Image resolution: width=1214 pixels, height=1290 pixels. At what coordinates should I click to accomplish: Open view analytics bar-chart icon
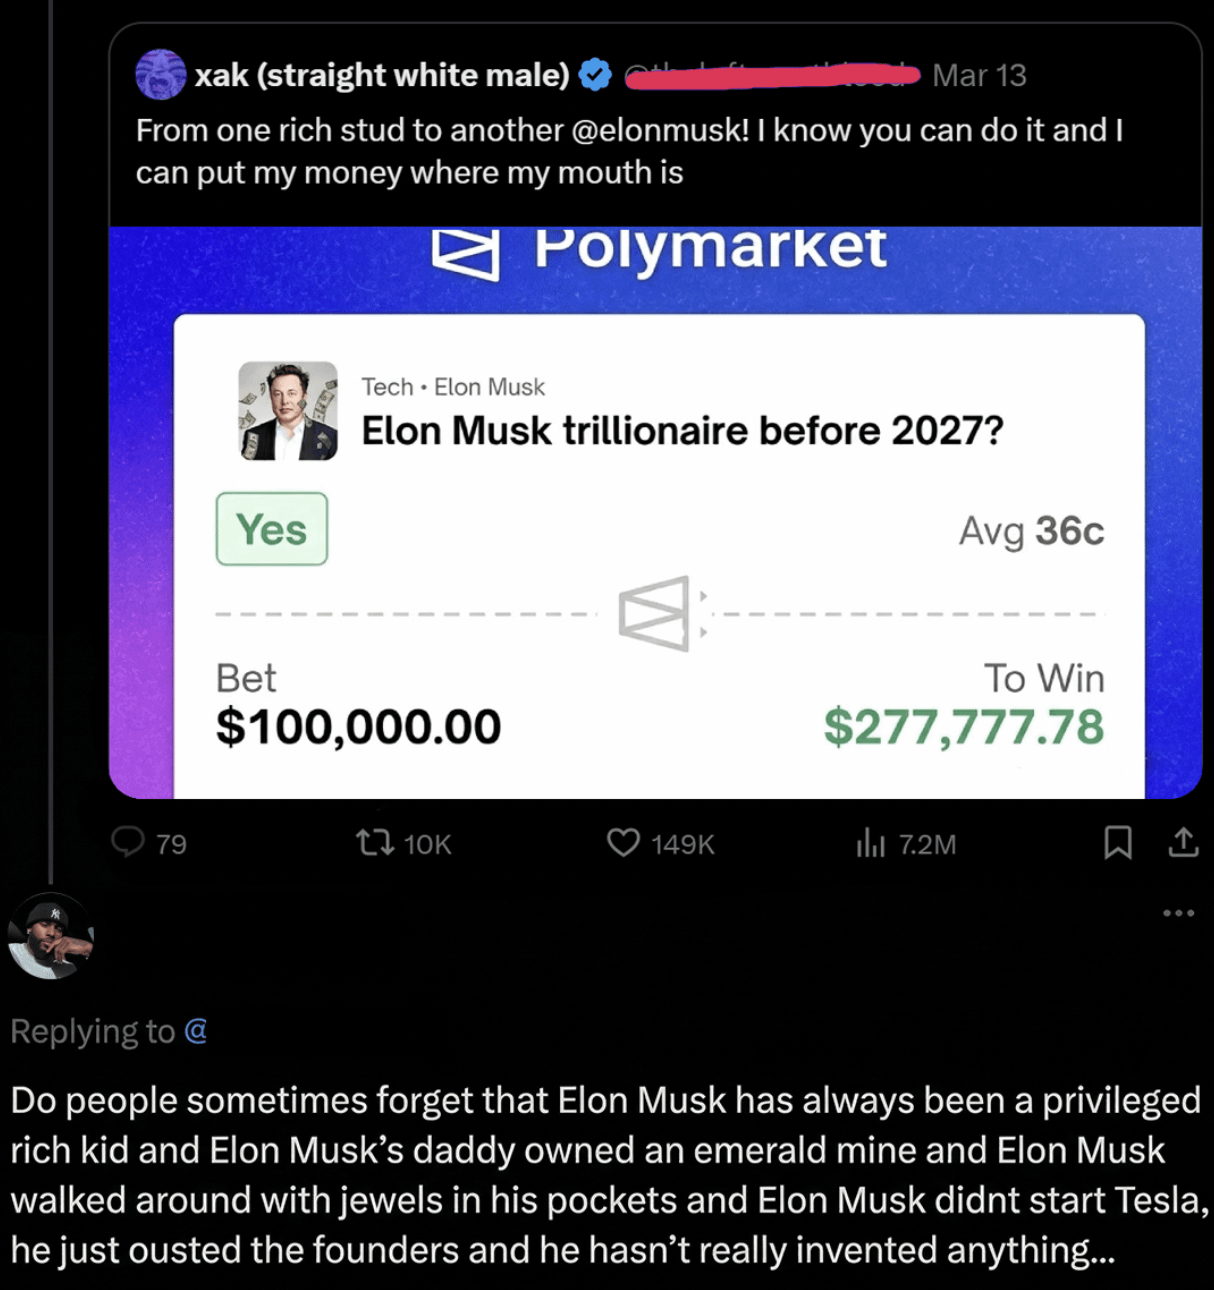click(870, 844)
